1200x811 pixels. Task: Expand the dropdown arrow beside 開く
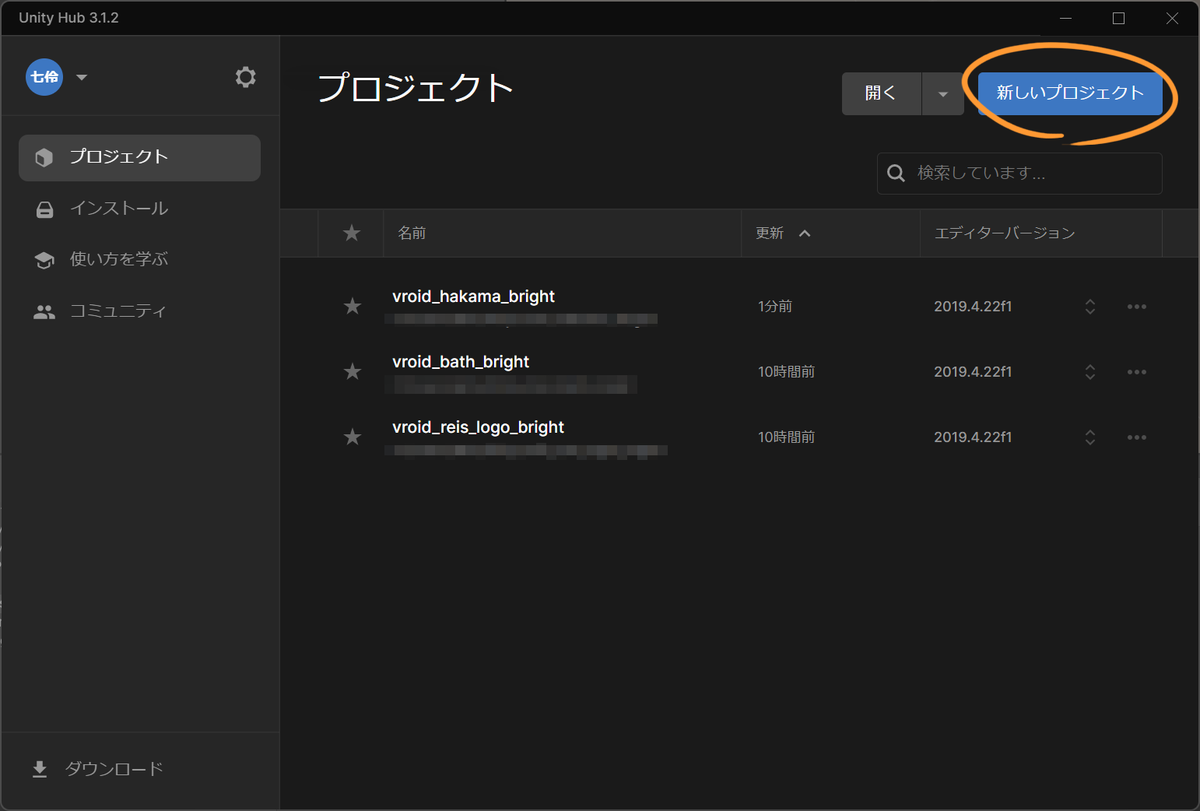(943, 93)
